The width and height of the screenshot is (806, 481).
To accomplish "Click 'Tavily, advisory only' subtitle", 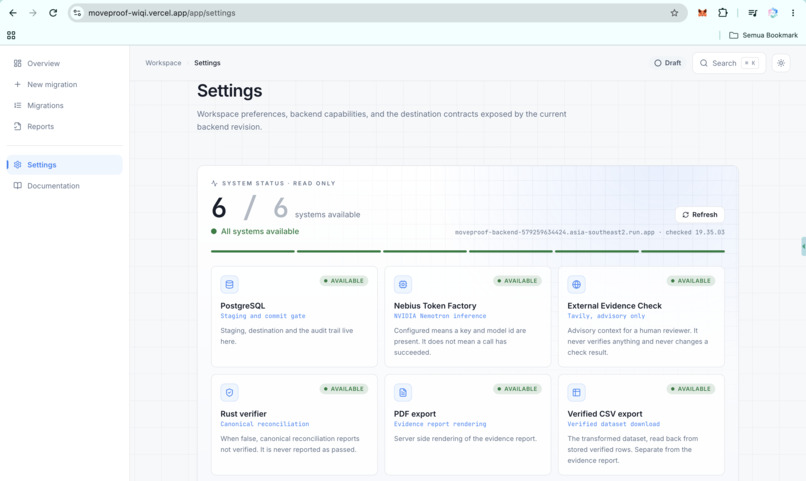I will coord(606,316).
